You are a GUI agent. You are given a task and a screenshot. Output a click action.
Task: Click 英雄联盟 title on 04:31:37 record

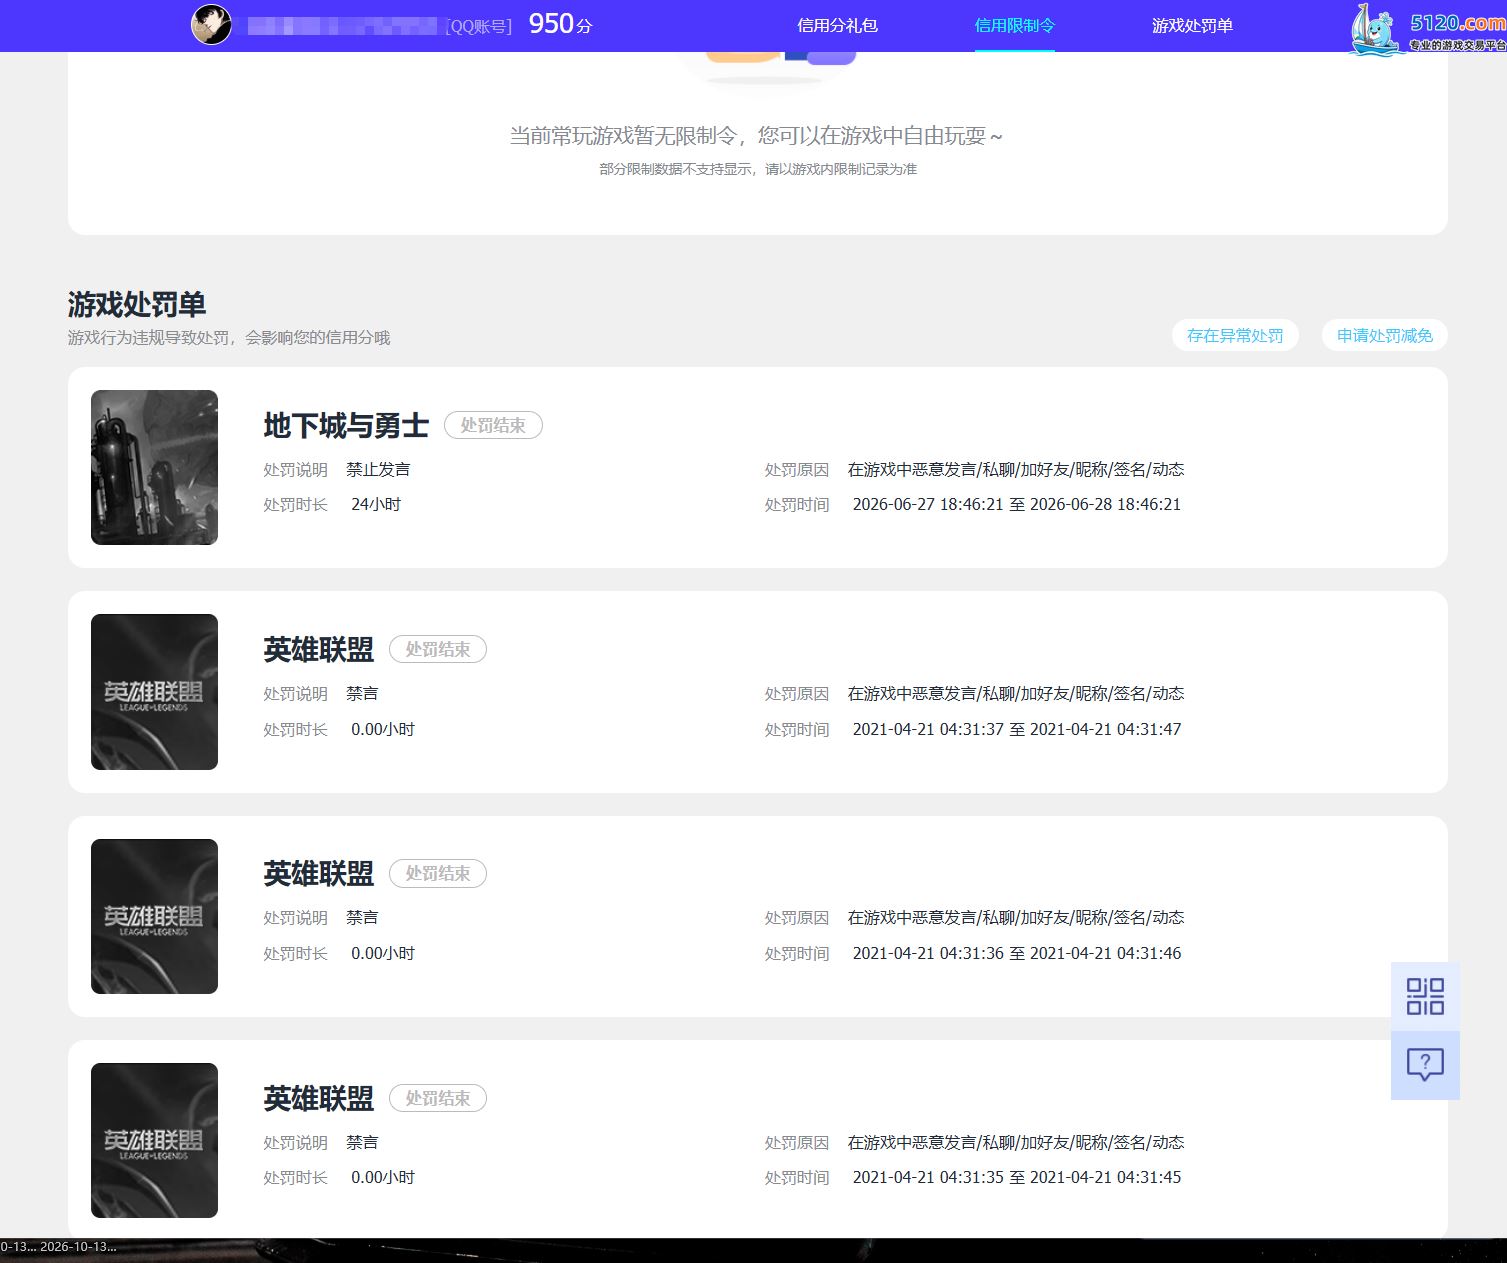pyautogui.click(x=319, y=650)
